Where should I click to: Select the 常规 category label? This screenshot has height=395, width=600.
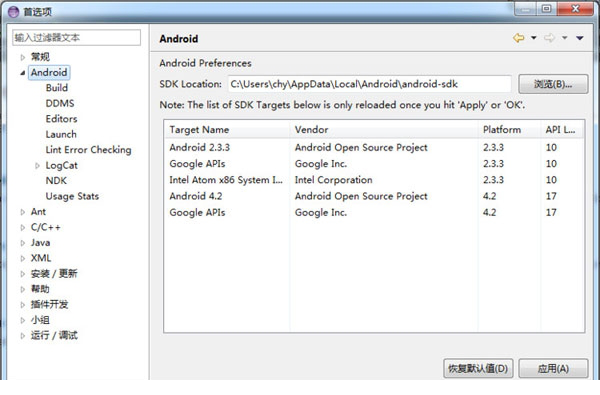(40, 57)
